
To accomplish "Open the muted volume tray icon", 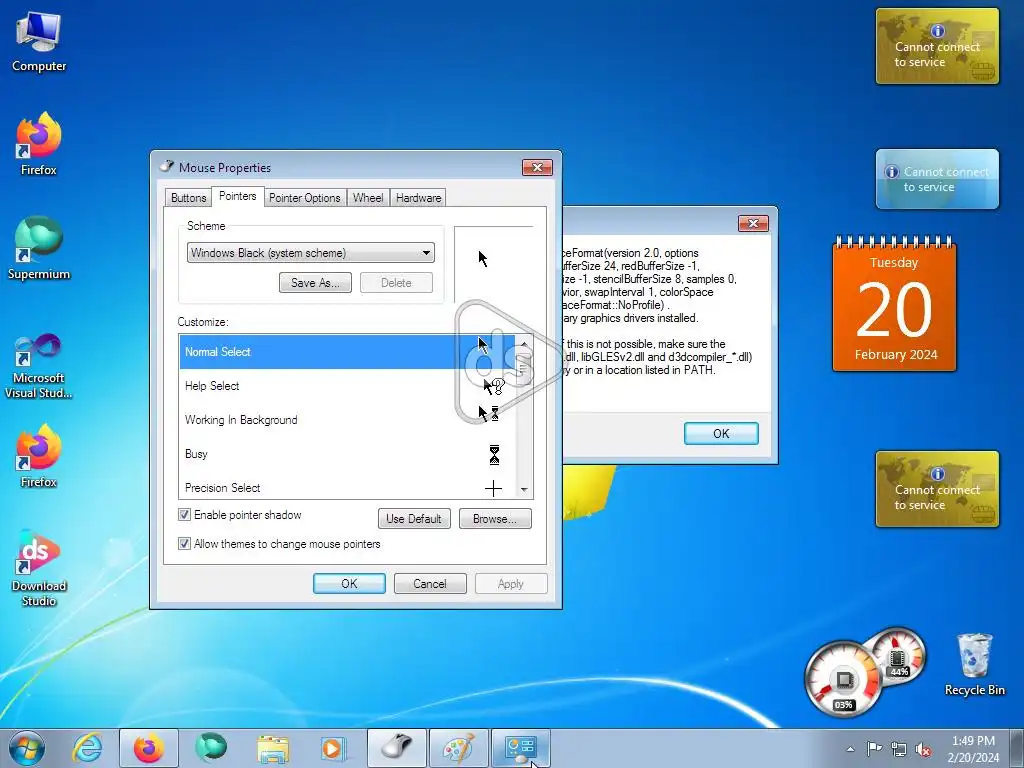I will coord(923,749).
